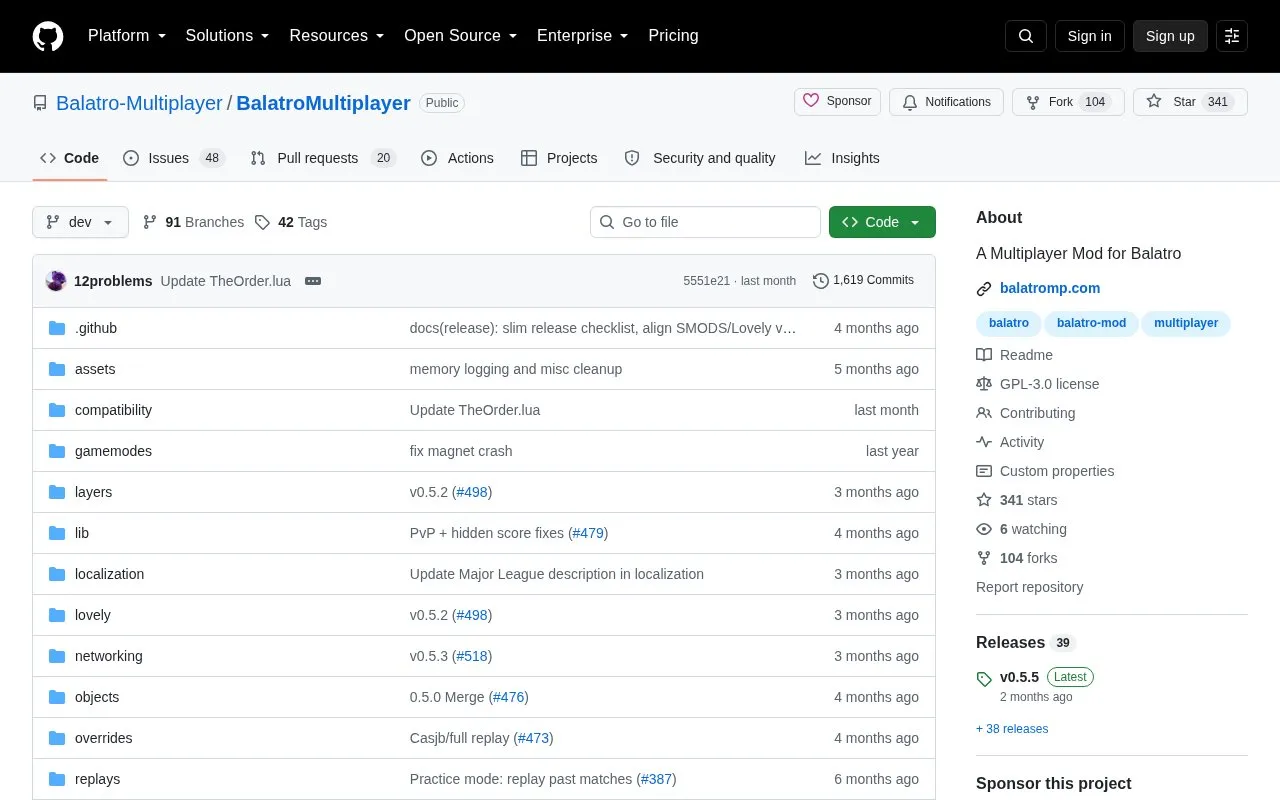Star the repository with the Star button
This screenshot has height=800, width=1280.
[x=1190, y=102]
